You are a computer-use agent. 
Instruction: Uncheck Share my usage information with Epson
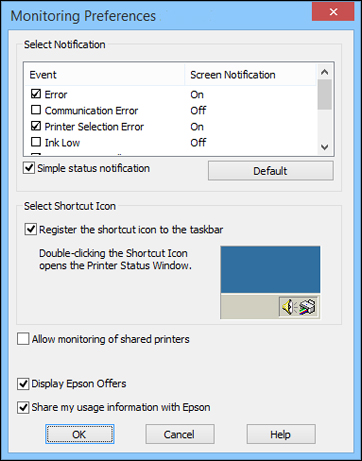click(x=23, y=407)
